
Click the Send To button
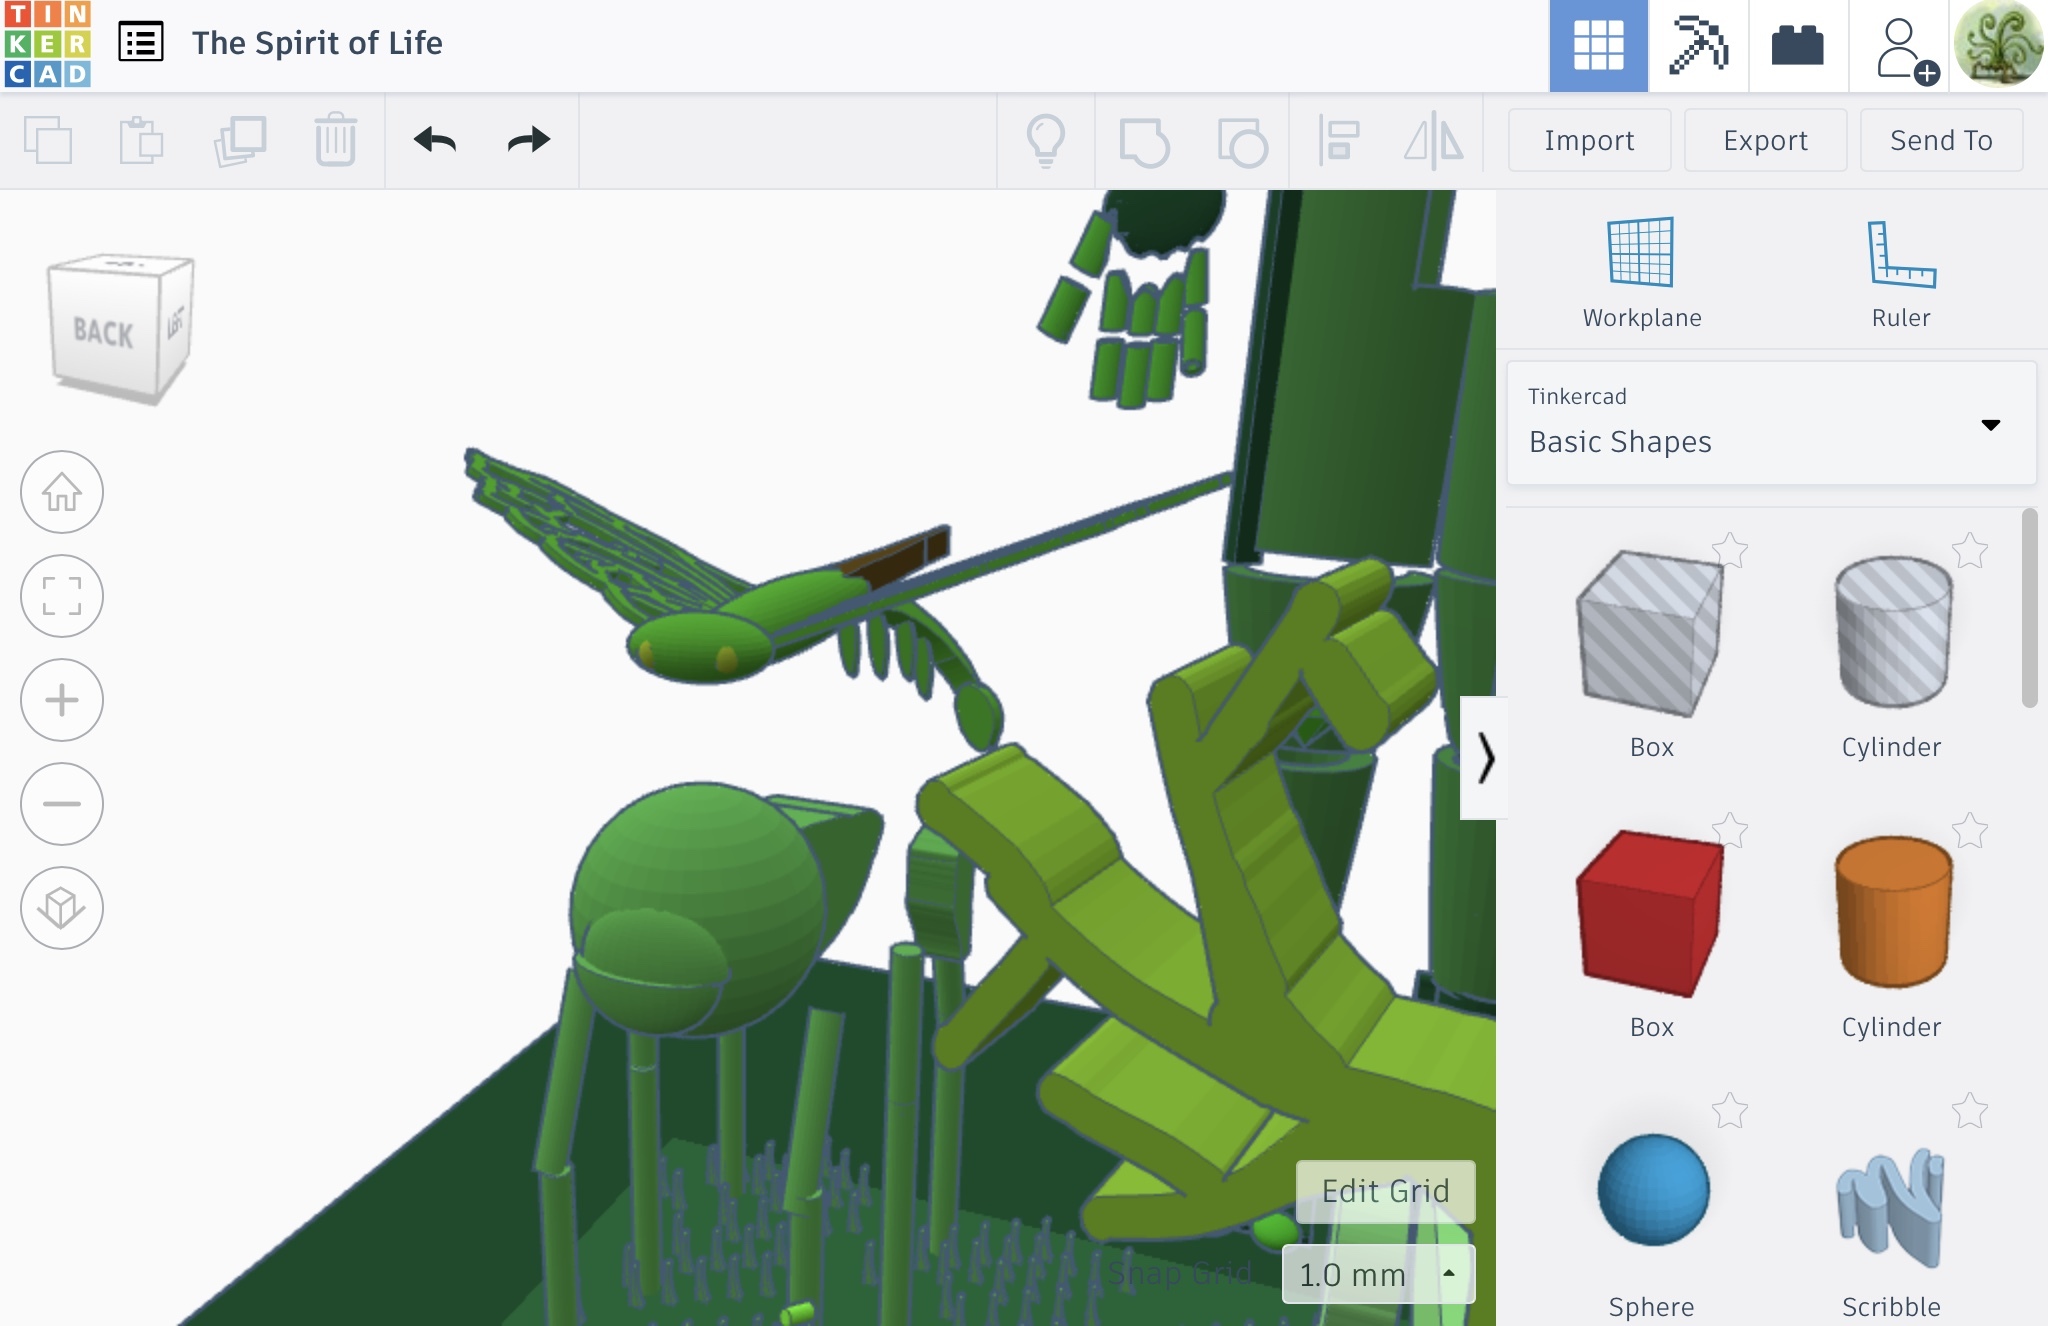(x=1941, y=140)
